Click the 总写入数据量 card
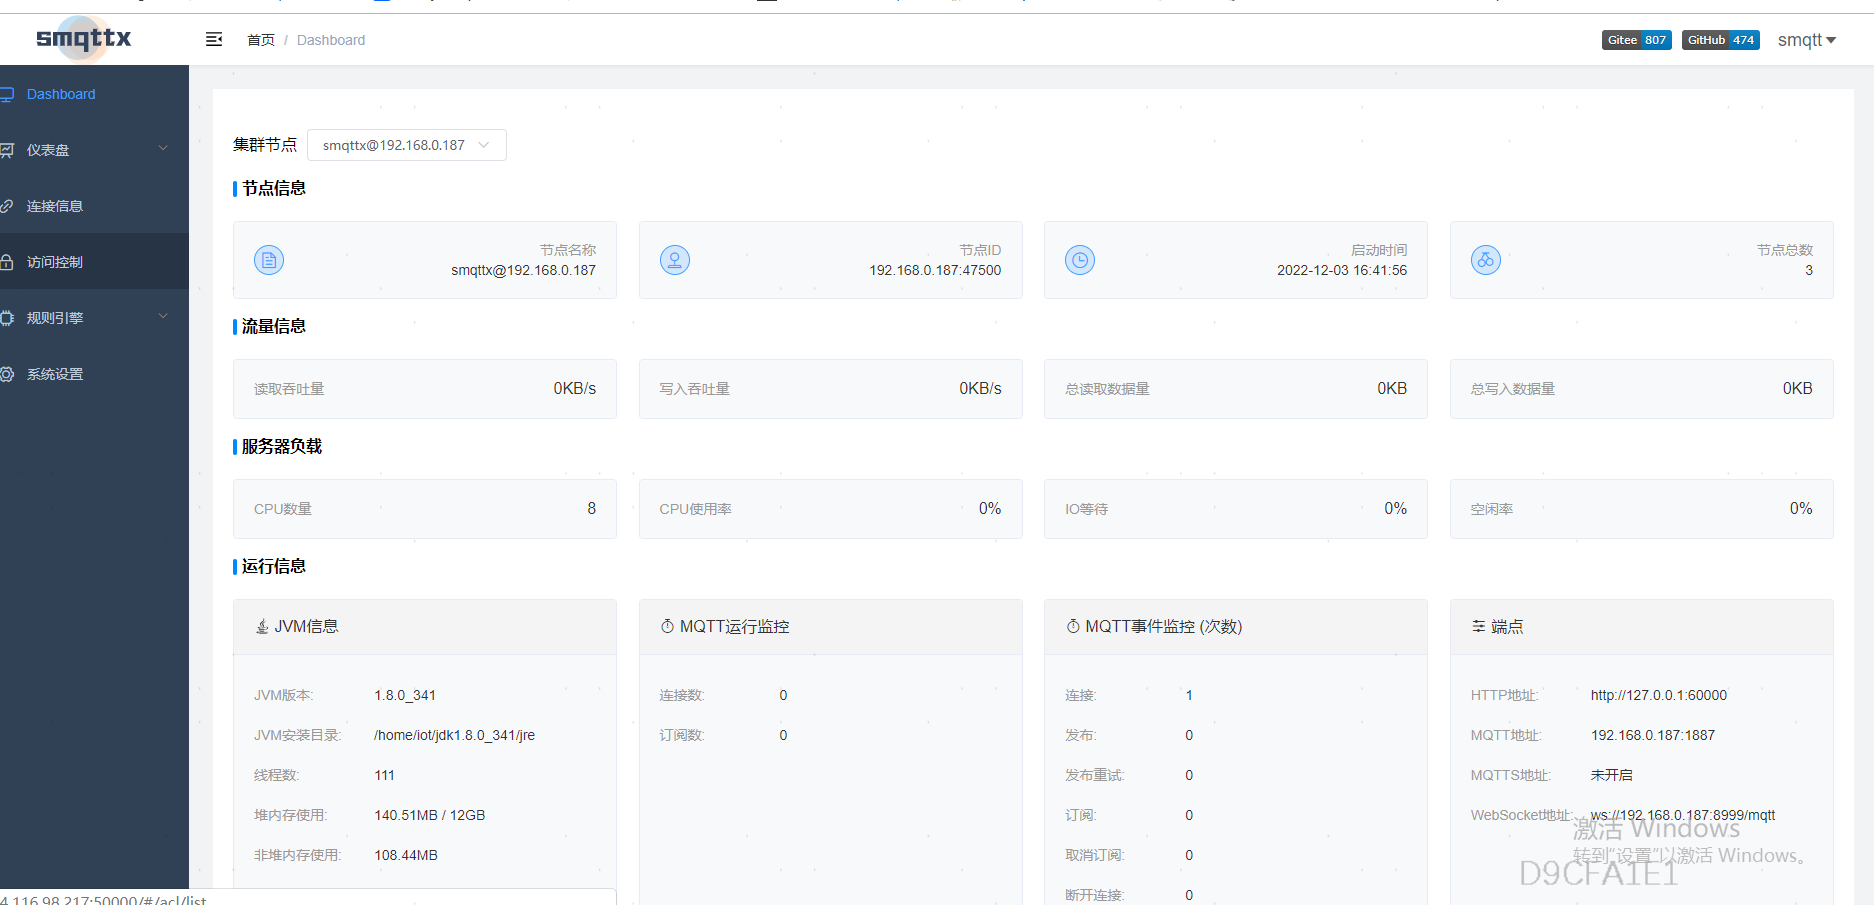The image size is (1874, 905). 1642,389
